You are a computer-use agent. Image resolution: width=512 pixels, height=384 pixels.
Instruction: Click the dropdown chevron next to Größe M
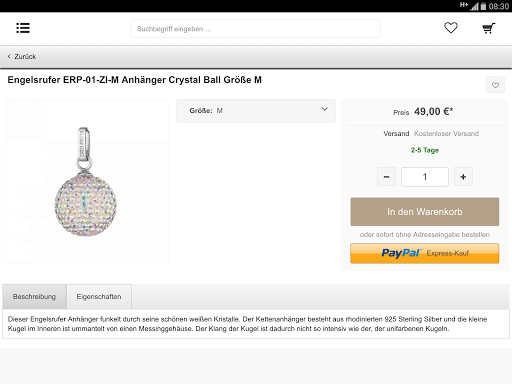(325, 109)
